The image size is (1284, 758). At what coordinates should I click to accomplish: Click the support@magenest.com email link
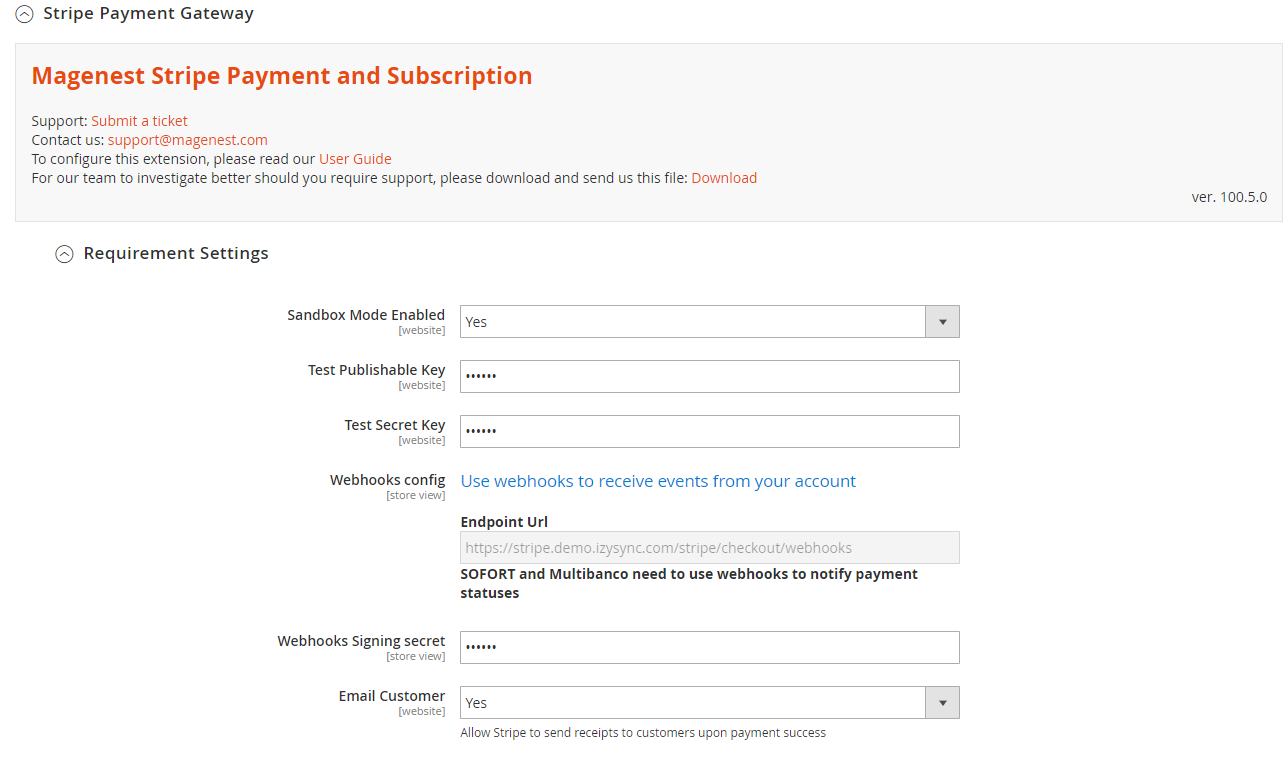[x=188, y=140]
